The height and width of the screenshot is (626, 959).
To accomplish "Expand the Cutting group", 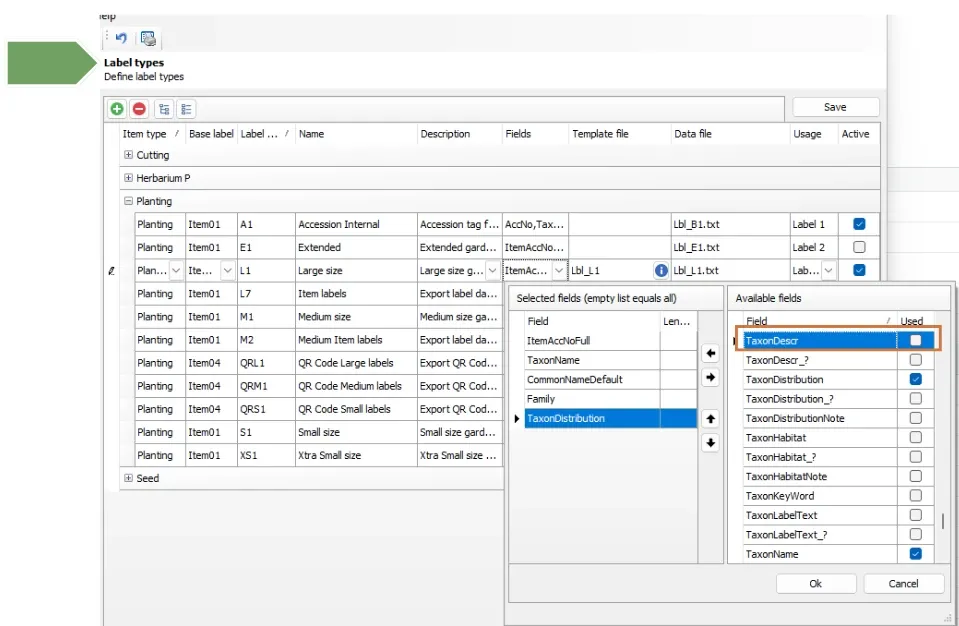I will pos(128,155).
